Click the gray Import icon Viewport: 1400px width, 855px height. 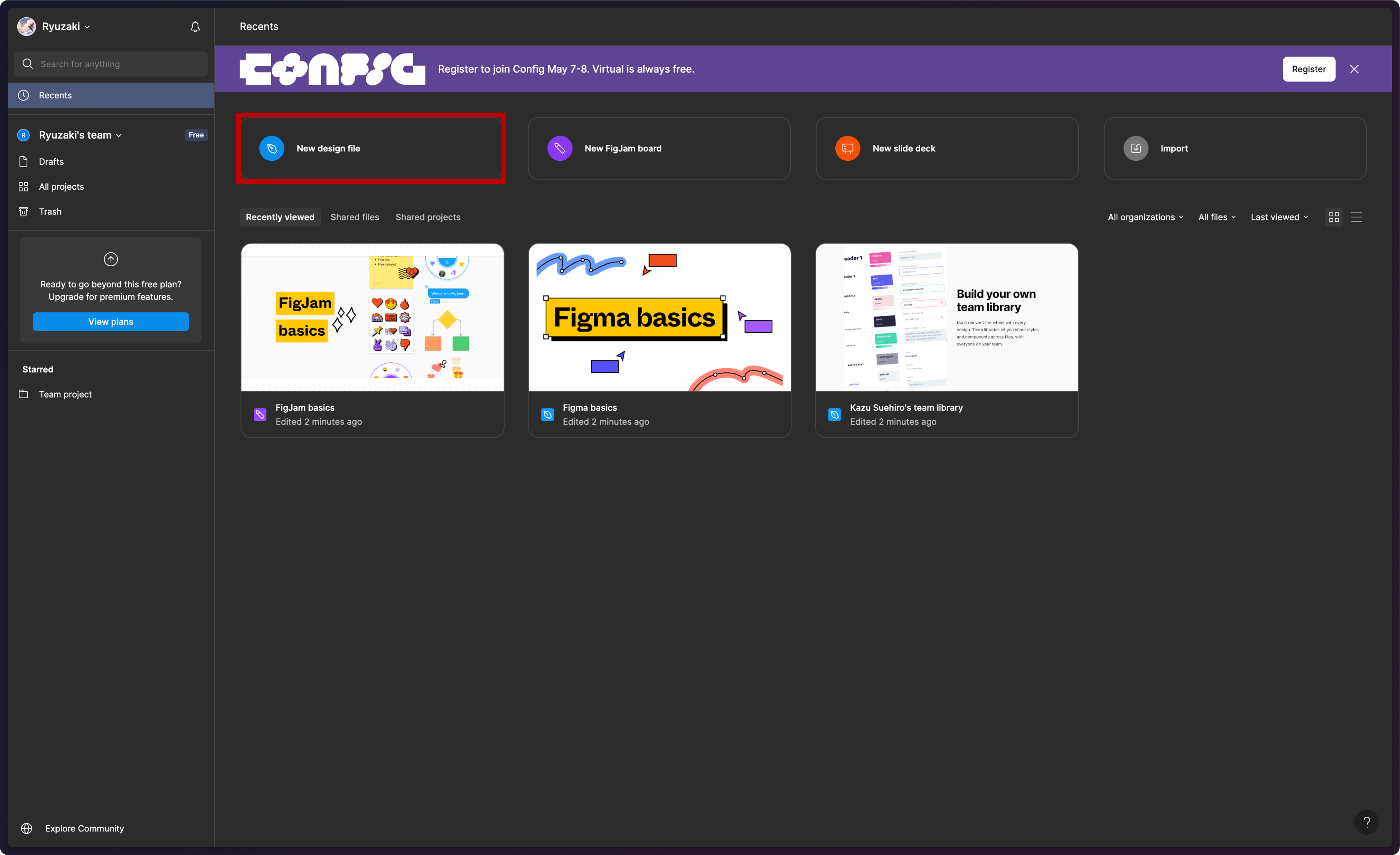pyautogui.click(x=1136, y=148)
